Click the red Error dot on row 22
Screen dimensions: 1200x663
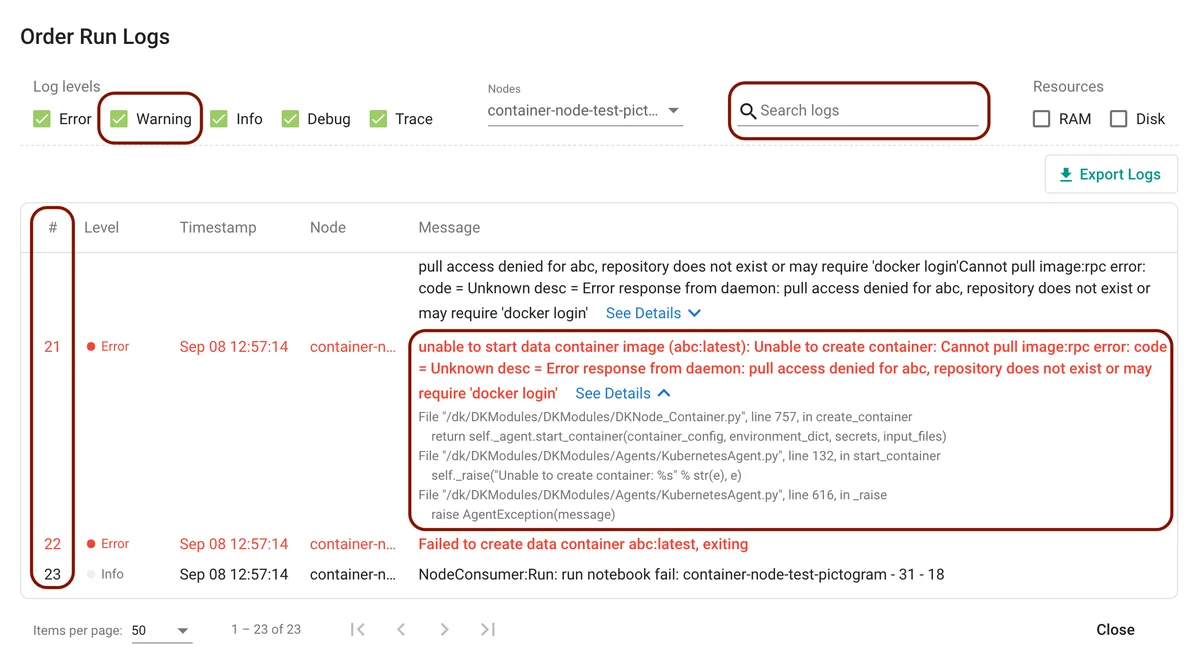pyautogui.click(x=91, y=544)
